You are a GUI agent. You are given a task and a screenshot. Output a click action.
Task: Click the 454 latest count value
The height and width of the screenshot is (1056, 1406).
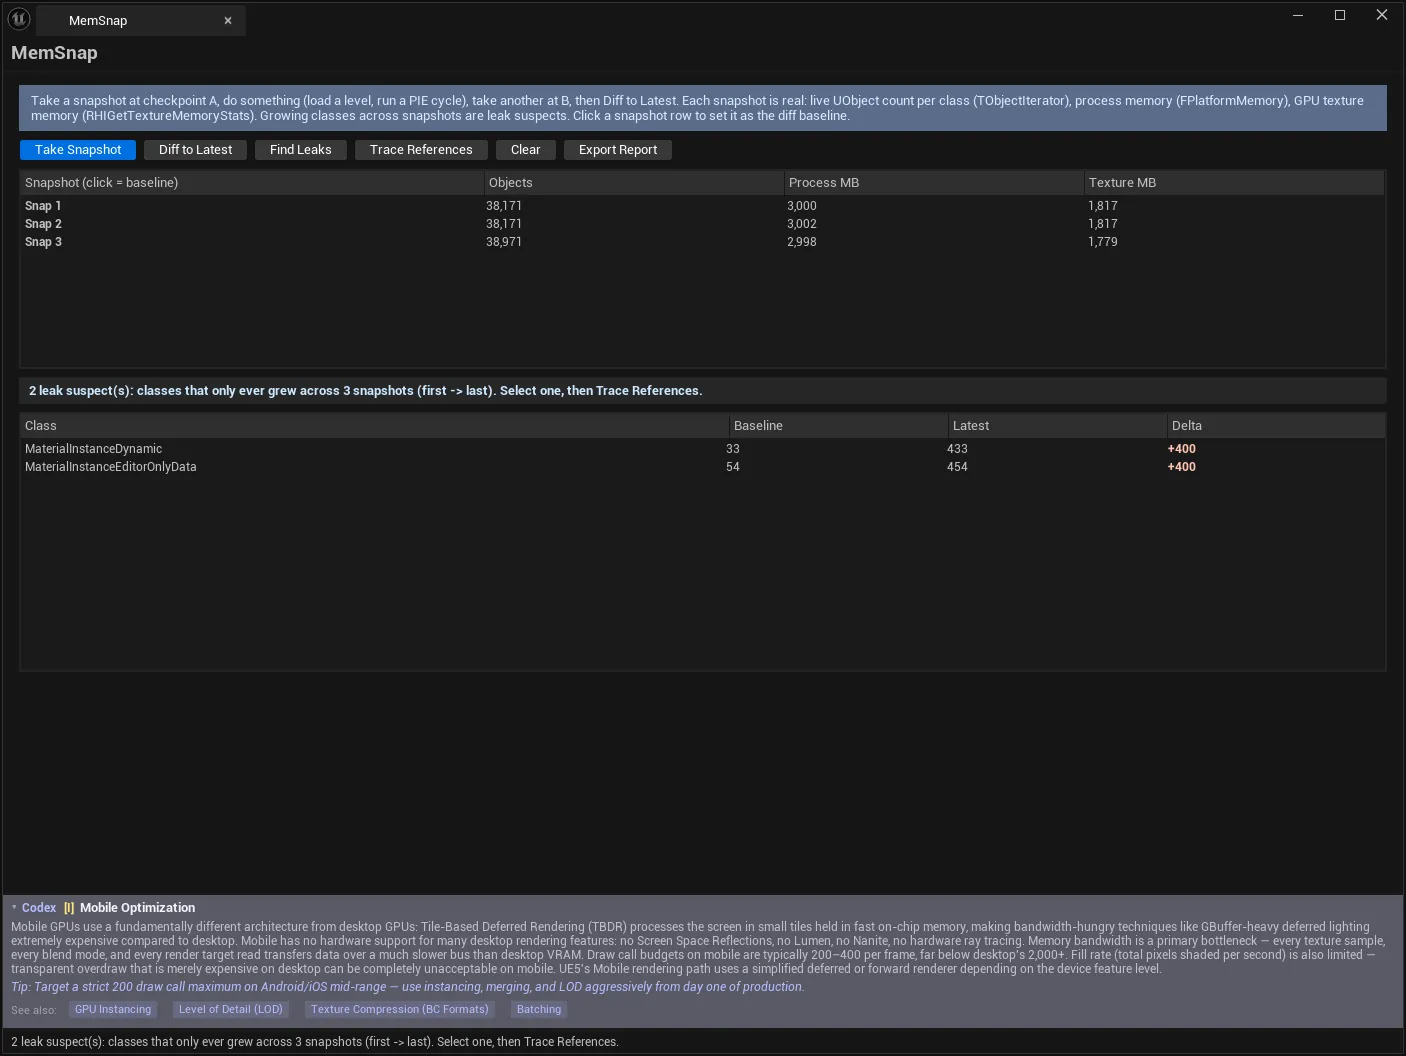coord(957,467)
